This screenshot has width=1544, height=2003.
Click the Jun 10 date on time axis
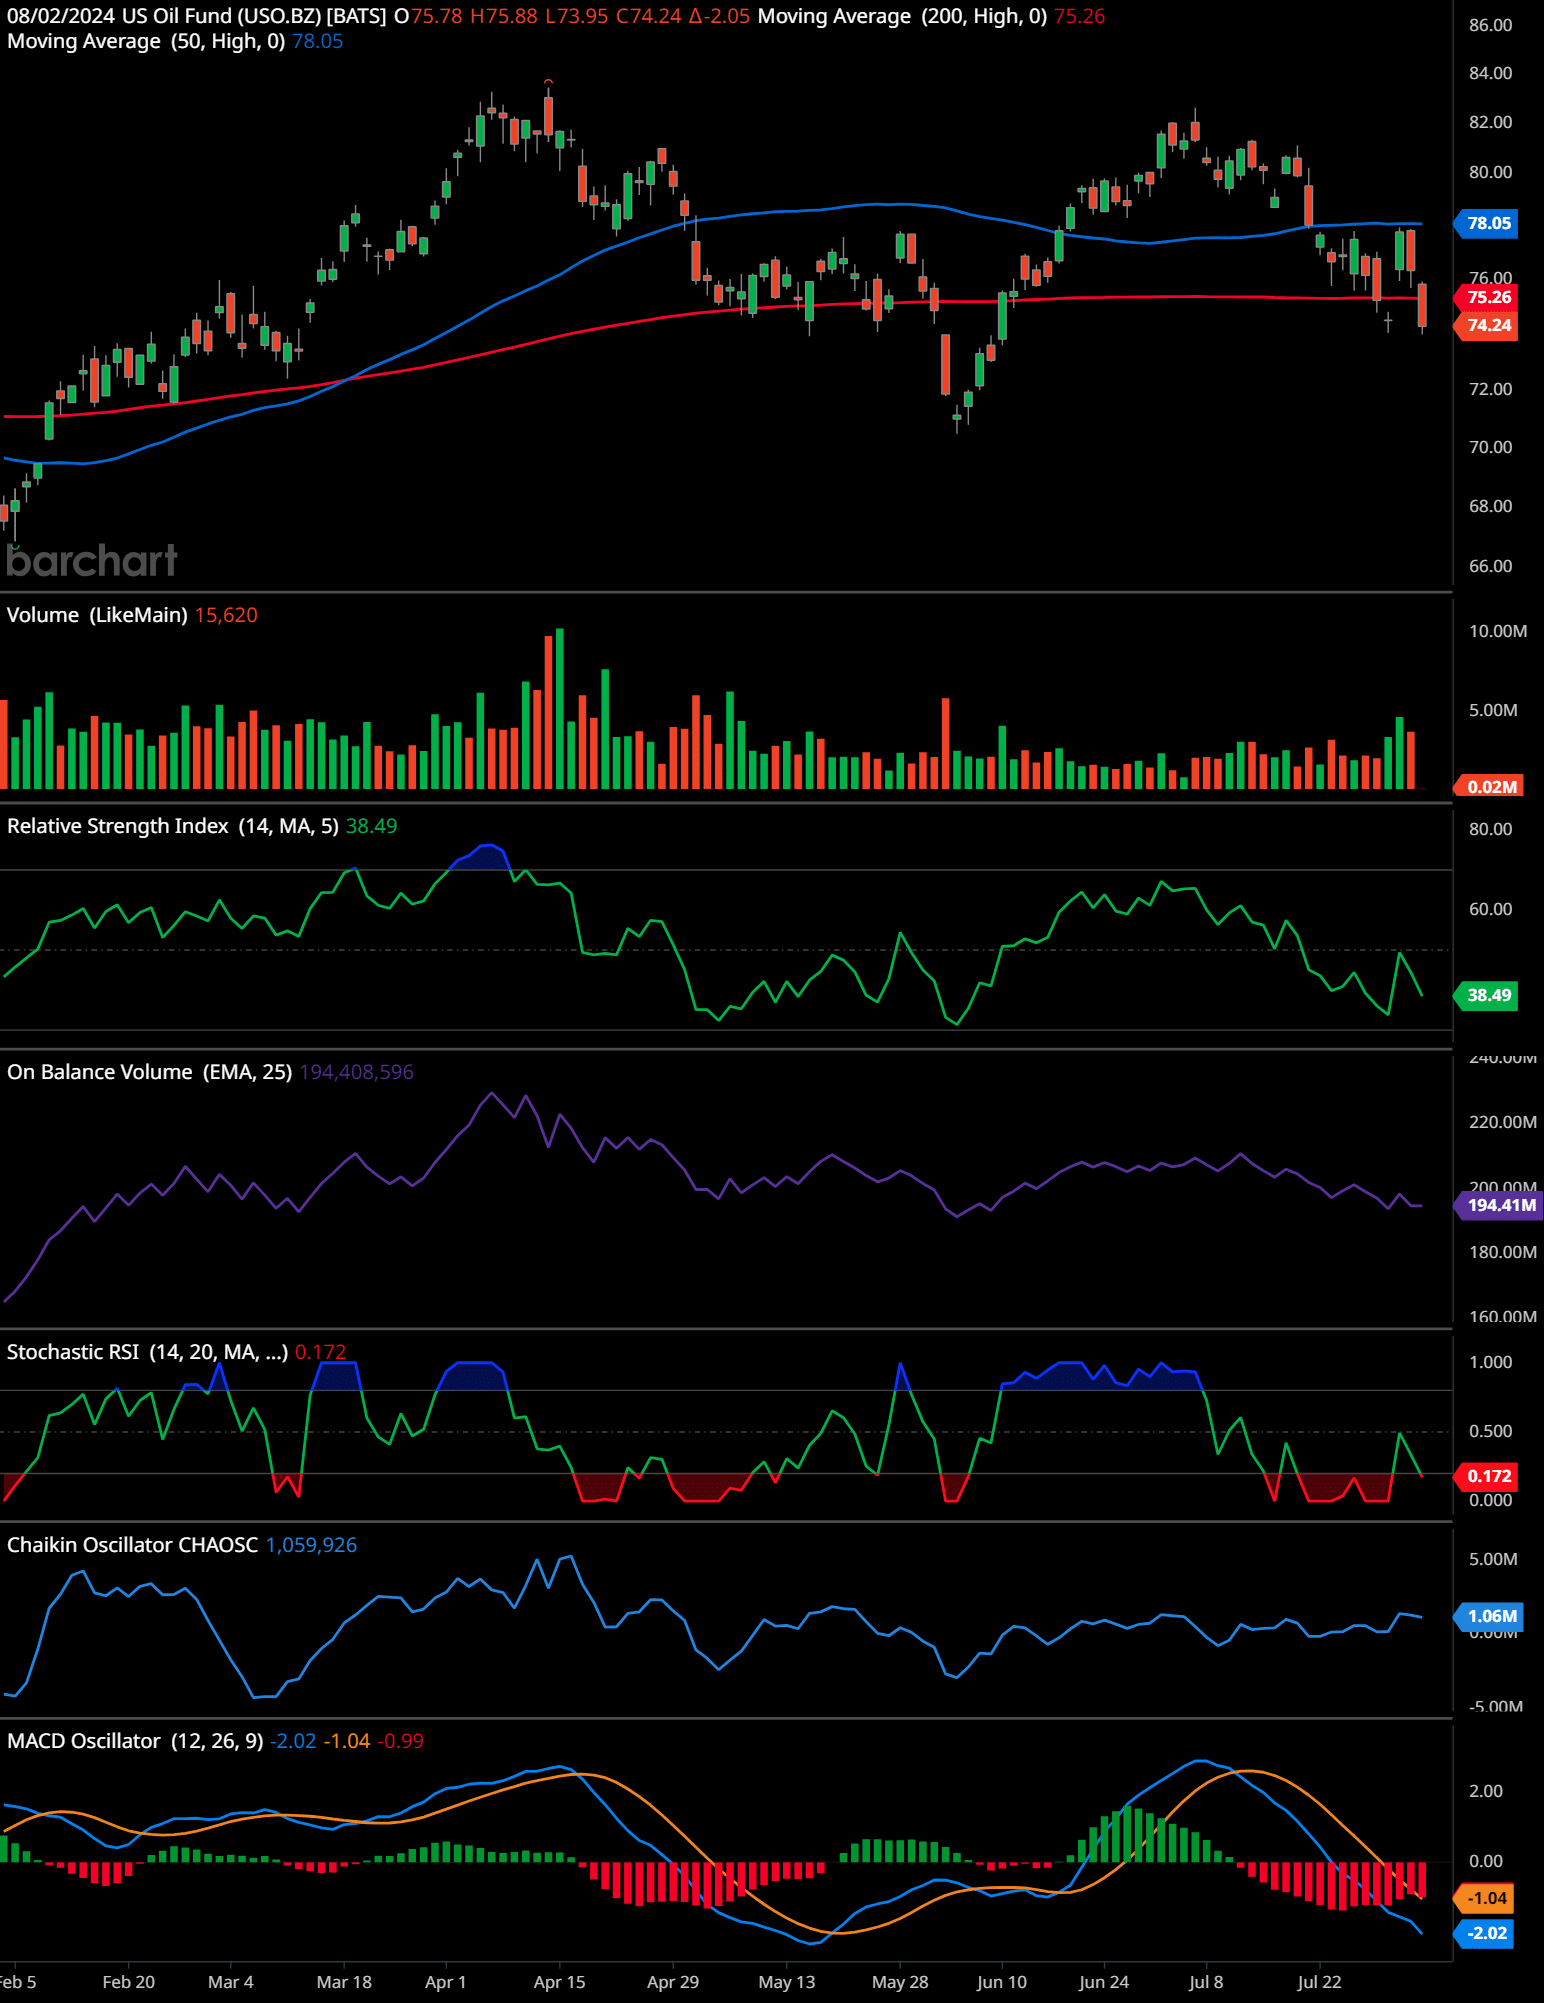(1002, 1982)
